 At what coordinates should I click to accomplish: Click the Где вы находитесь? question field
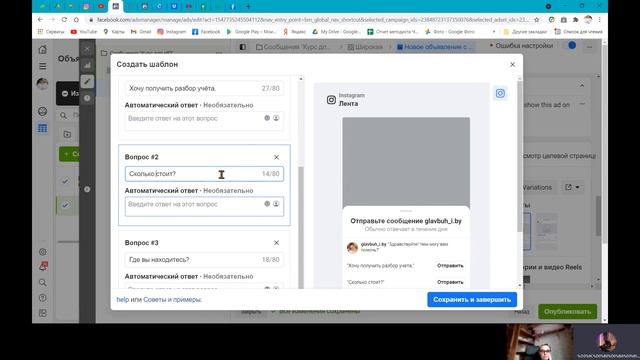(x=204, y=260)
